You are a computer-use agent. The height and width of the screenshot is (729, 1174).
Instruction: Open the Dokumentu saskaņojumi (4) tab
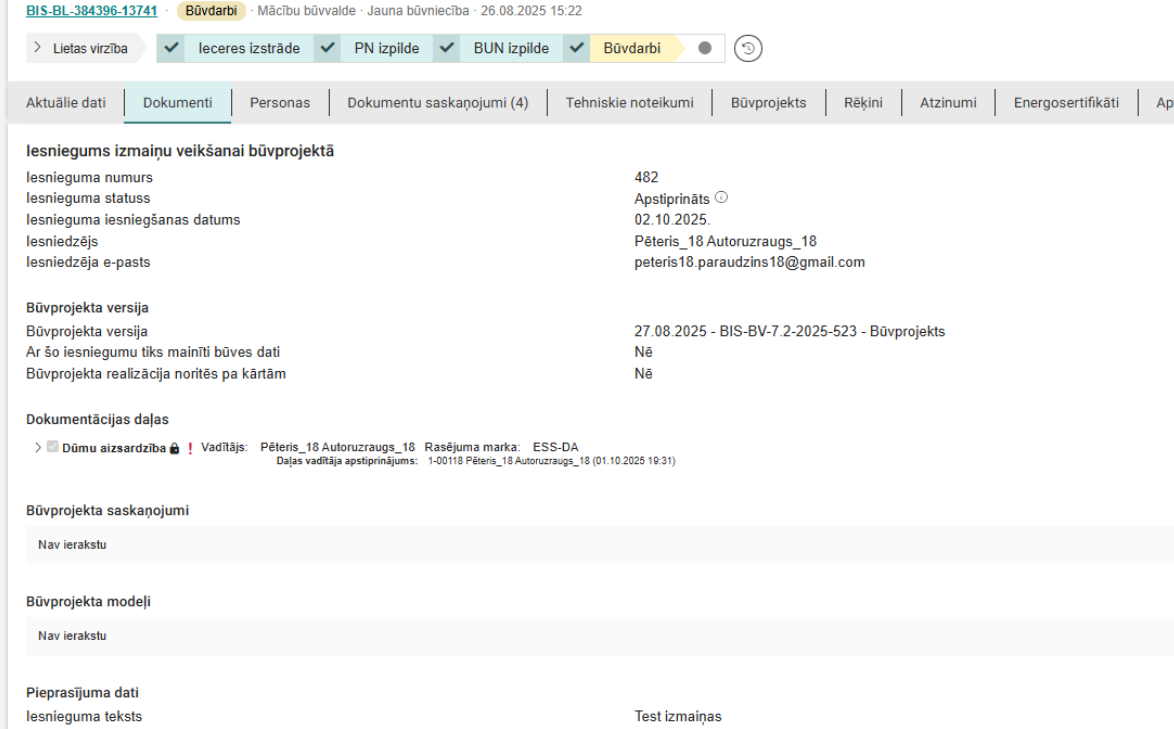438,103
